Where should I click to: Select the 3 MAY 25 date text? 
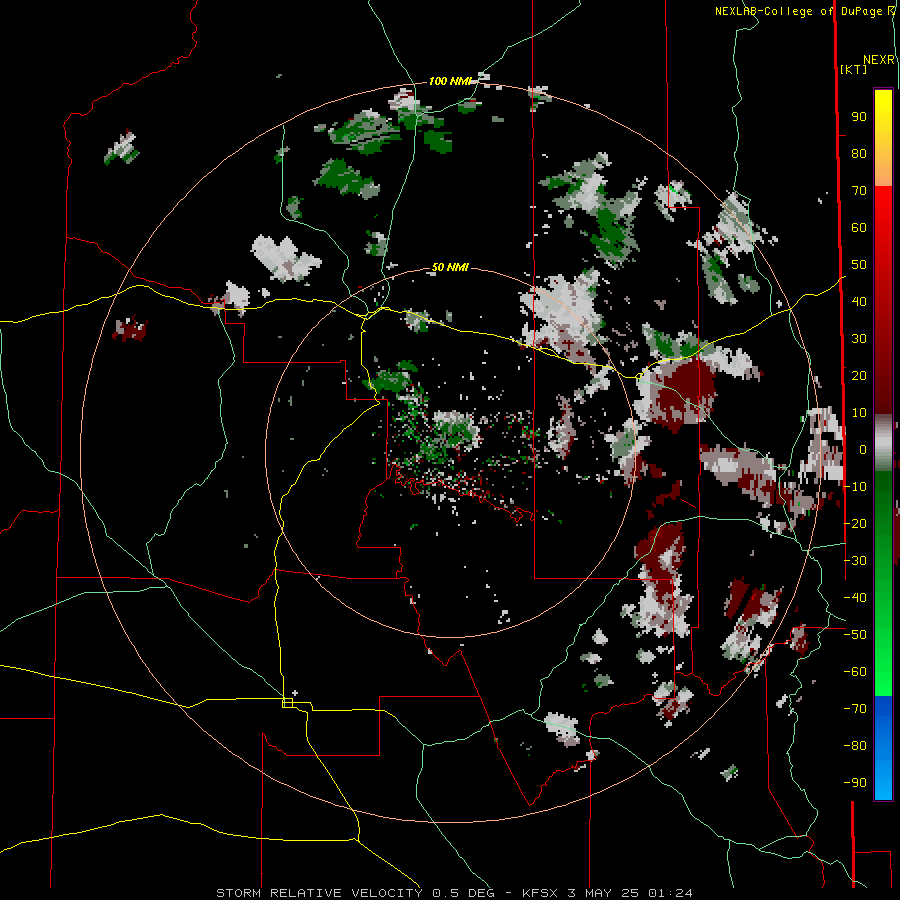[603, 893]
